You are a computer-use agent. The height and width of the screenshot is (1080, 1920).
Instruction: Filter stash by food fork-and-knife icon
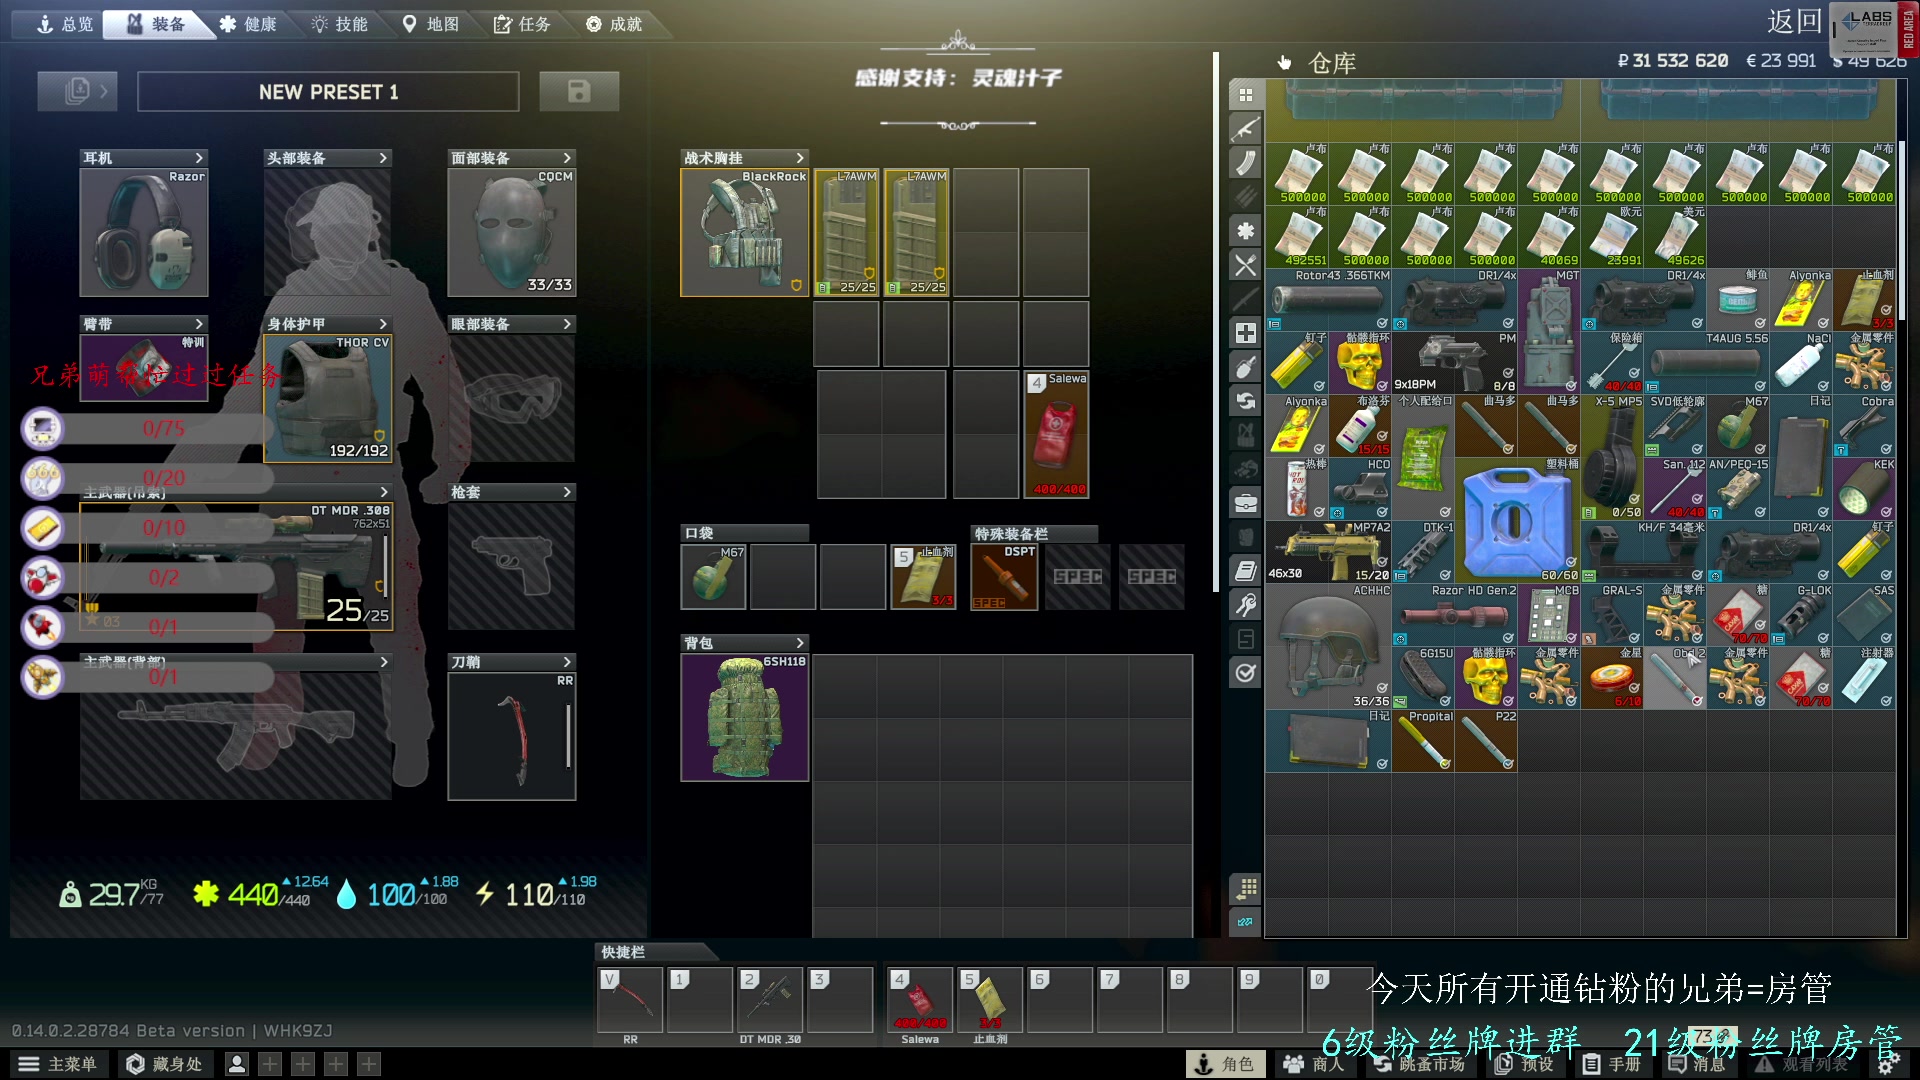[1246, 265]
